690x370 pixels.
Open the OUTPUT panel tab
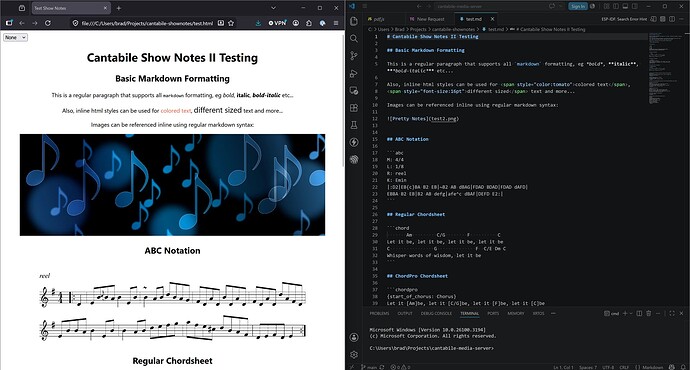[x=405, y=313]
